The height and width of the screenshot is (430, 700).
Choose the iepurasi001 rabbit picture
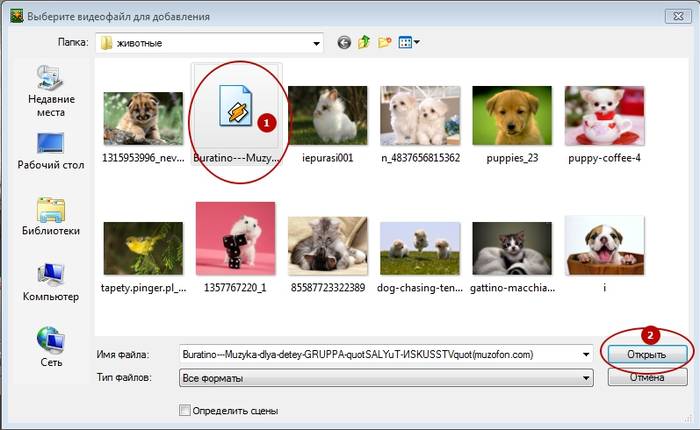point(329,116)
